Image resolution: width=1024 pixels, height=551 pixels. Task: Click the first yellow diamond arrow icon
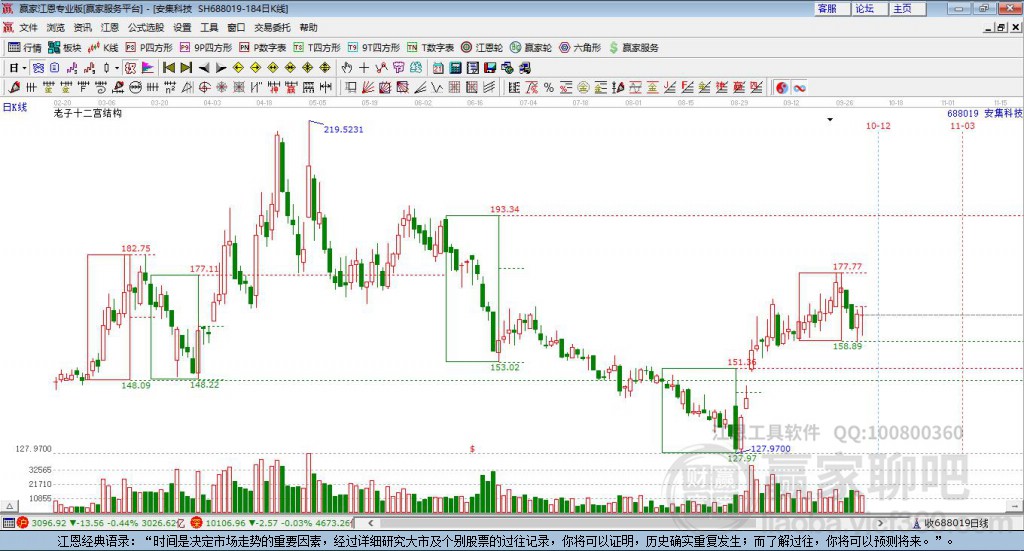238,68
